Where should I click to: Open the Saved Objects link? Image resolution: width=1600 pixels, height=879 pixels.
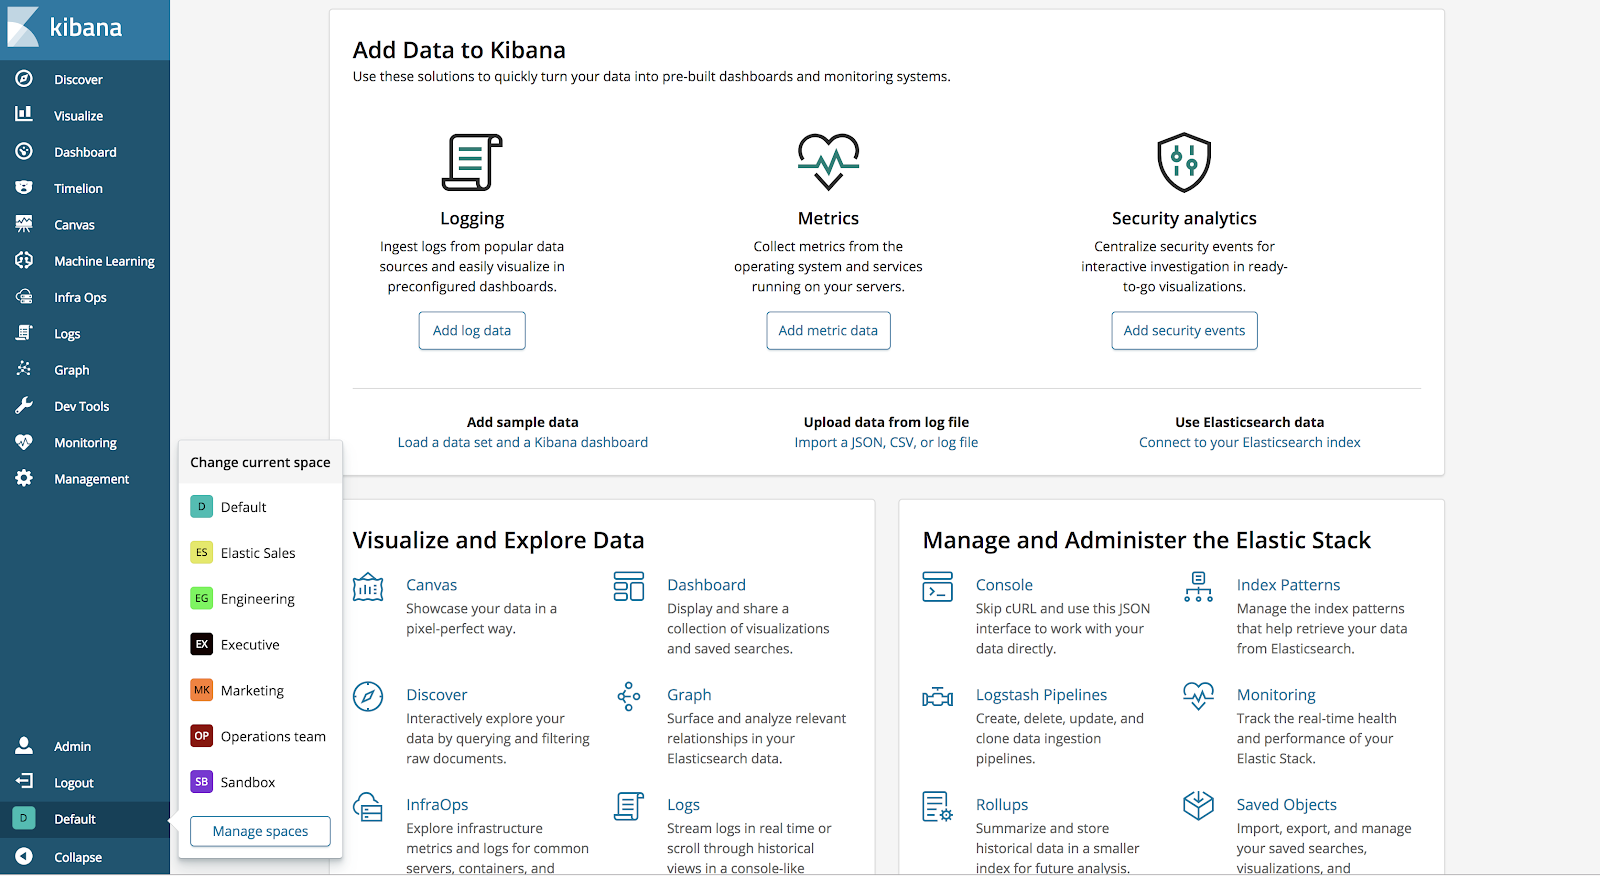click(1286, 805)
